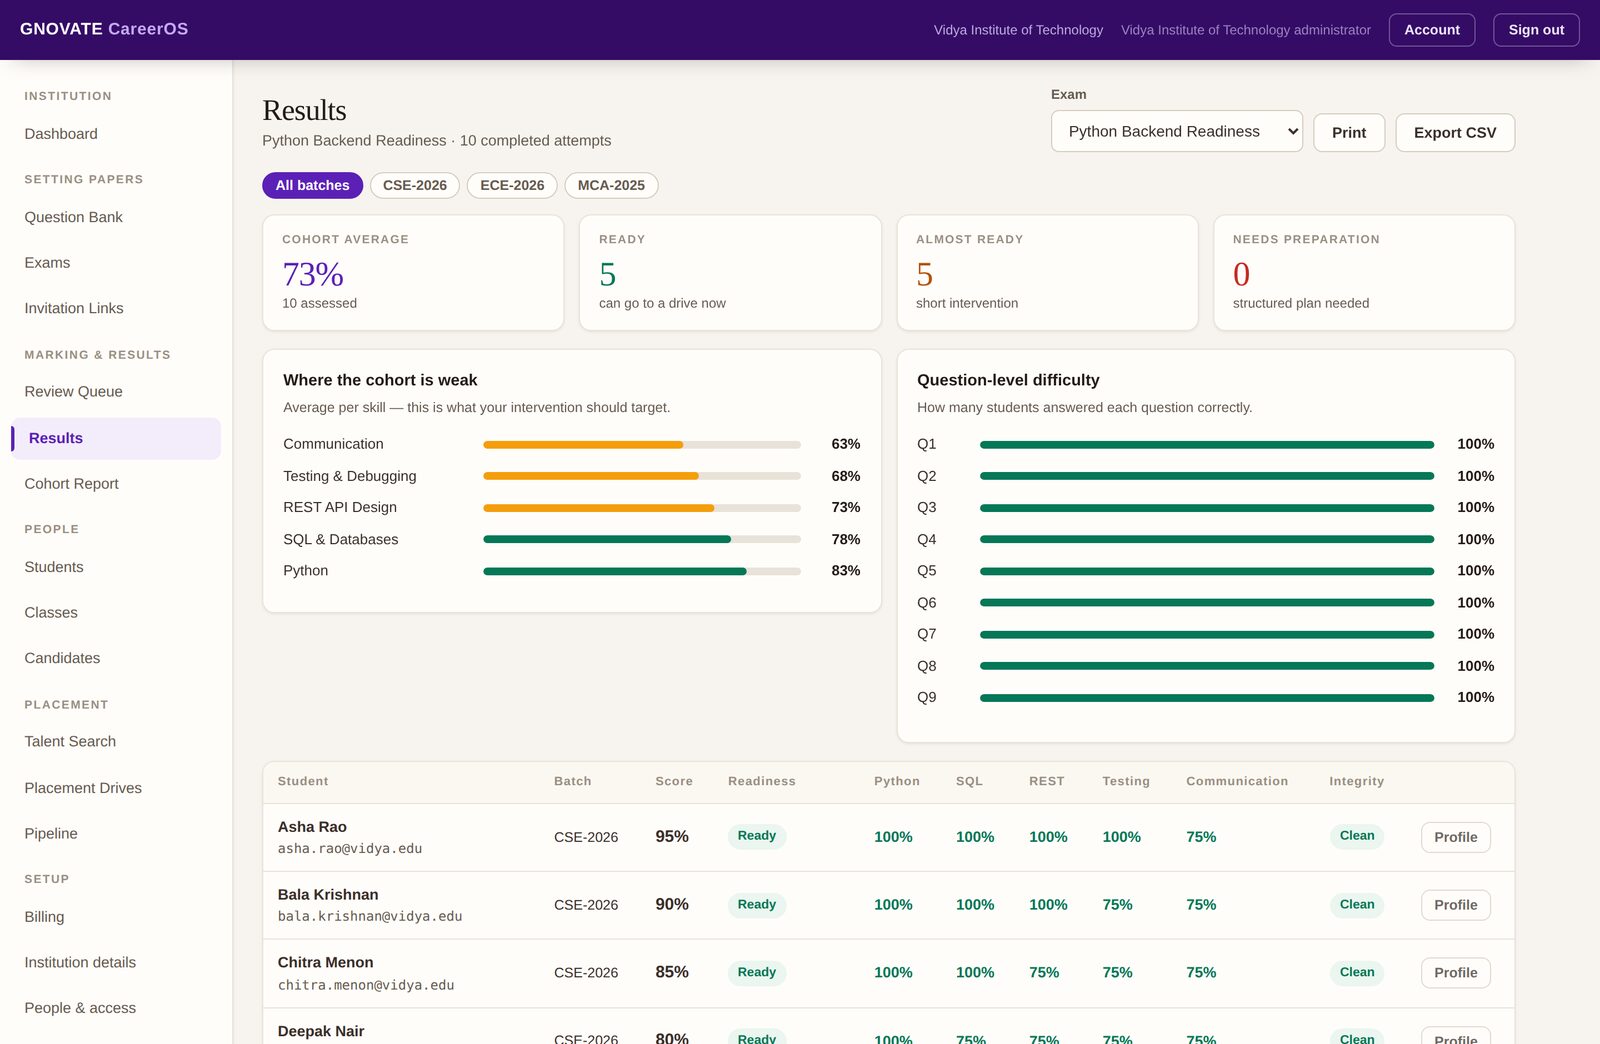Viewport: 1600px width, 1044px height.
Task: Click the Q5 difficulty bar
Action: (x=1207, y=571)
